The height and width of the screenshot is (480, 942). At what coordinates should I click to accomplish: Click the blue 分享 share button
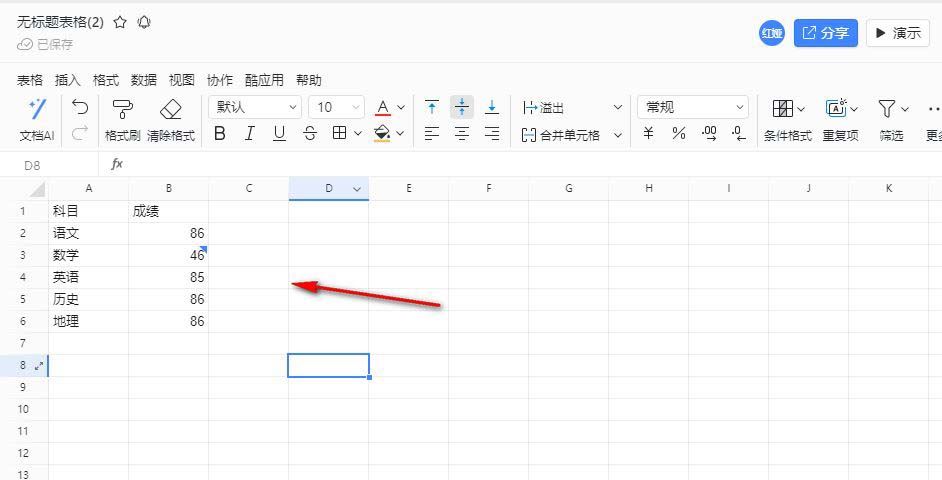(x=825, y=33)
